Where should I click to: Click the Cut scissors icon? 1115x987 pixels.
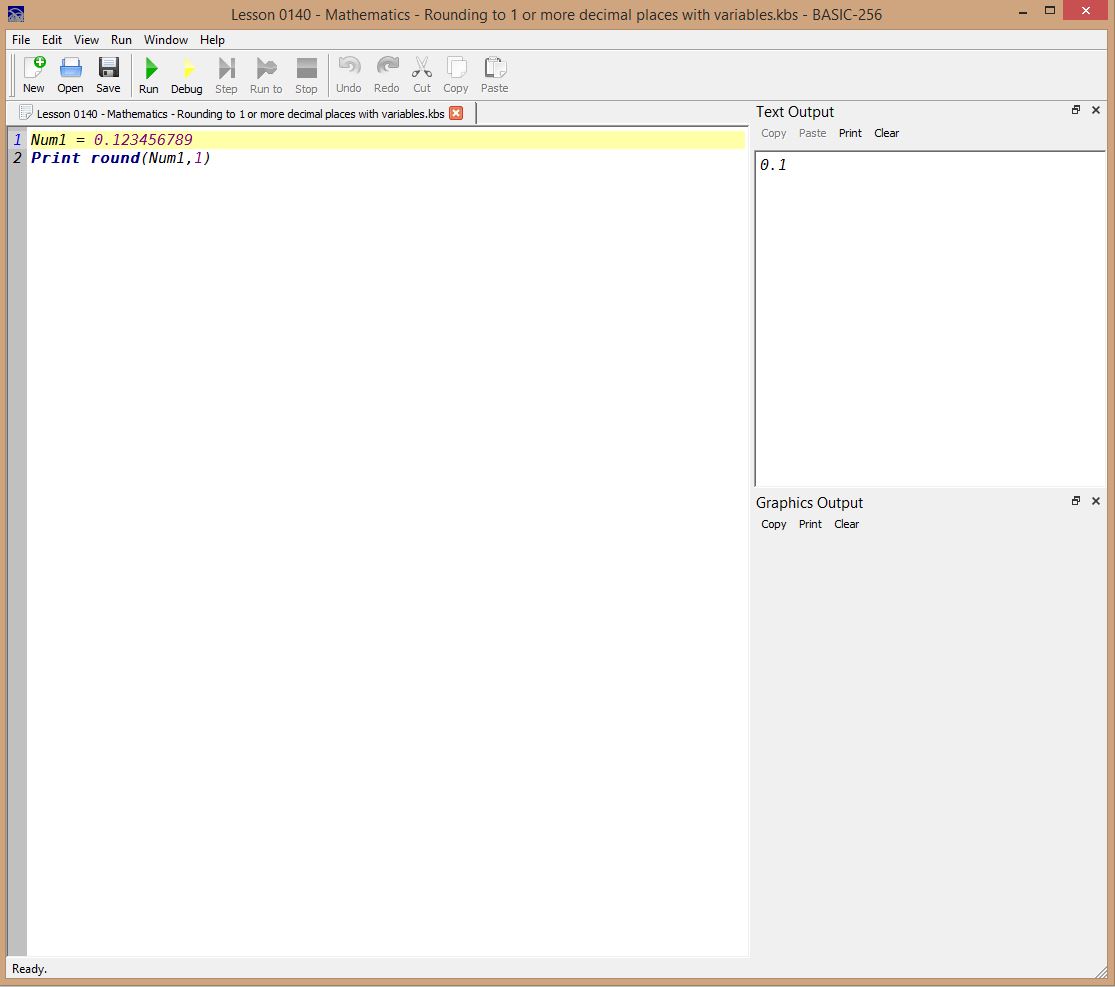click(422, 70)
